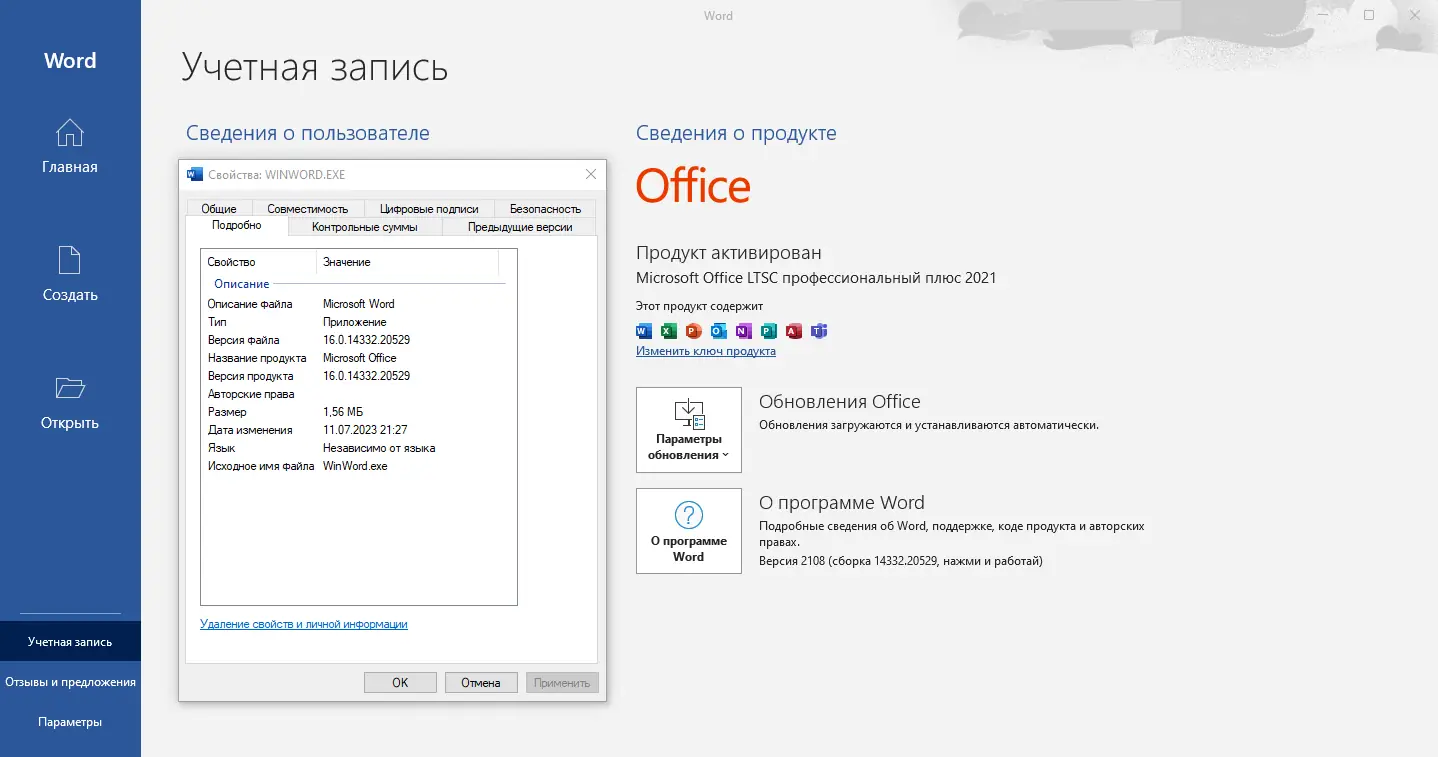Go to Главная in the Word sidebar
Screen dimensions: 1438x757
coord(70,147)
